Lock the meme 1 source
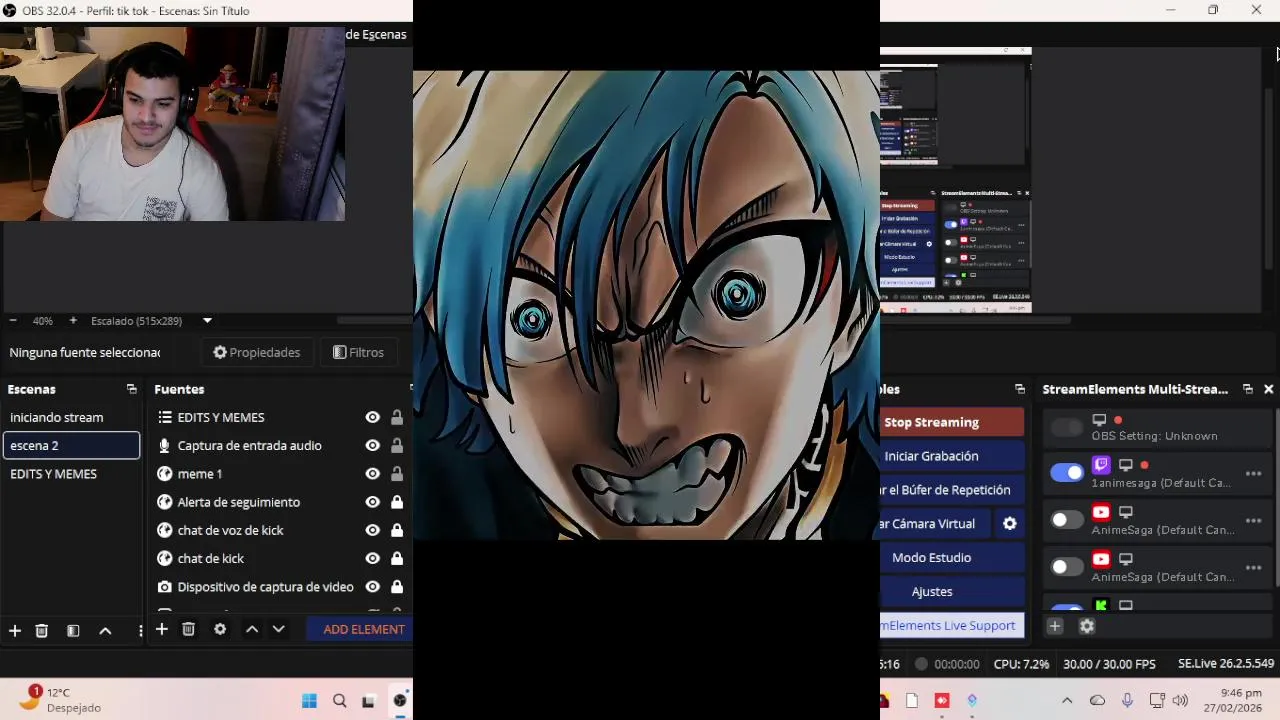This screenshot has width=1280, height=720. [397, 474]
